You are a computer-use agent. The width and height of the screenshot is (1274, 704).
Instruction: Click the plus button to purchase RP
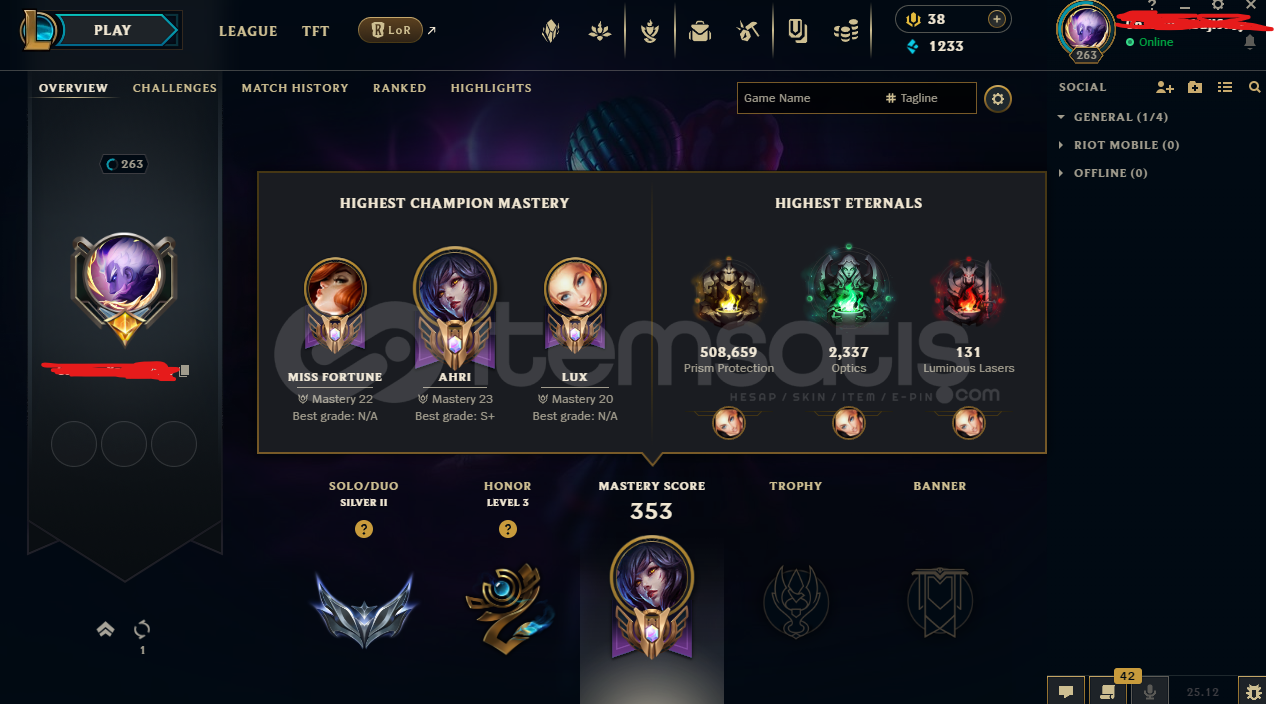click(996, 19)
